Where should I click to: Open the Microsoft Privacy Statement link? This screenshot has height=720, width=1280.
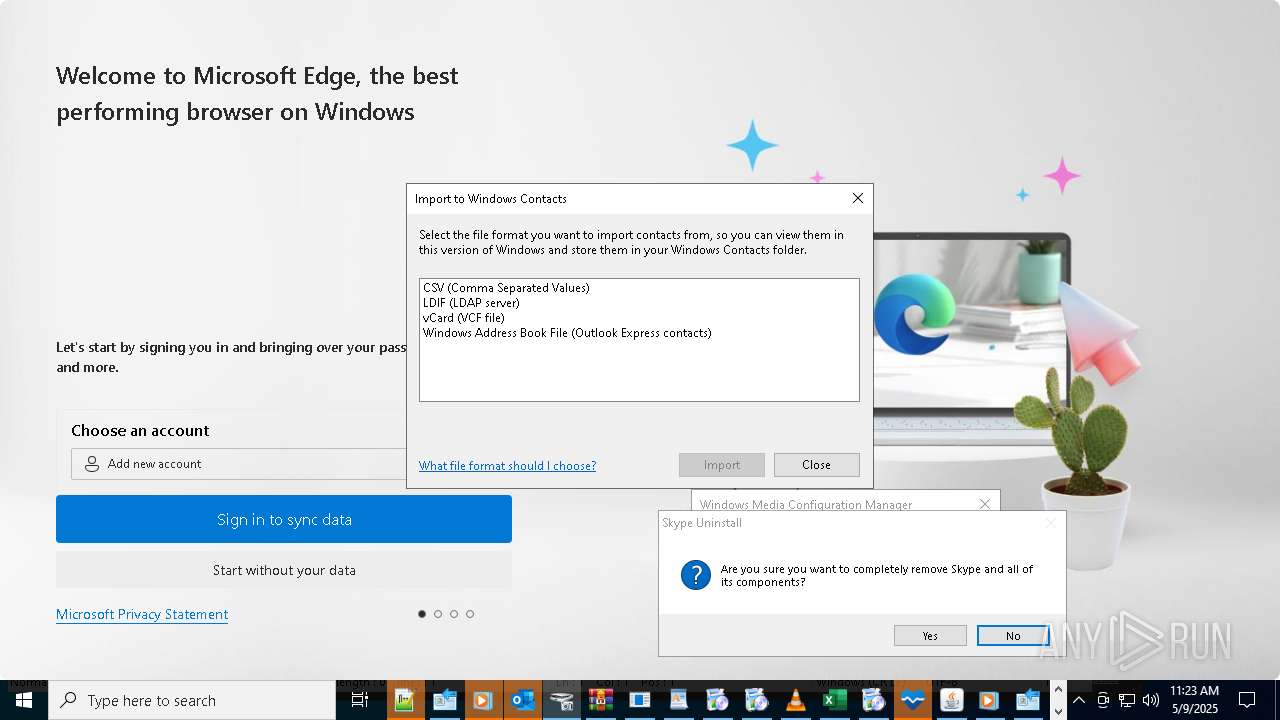pos(142,614)
